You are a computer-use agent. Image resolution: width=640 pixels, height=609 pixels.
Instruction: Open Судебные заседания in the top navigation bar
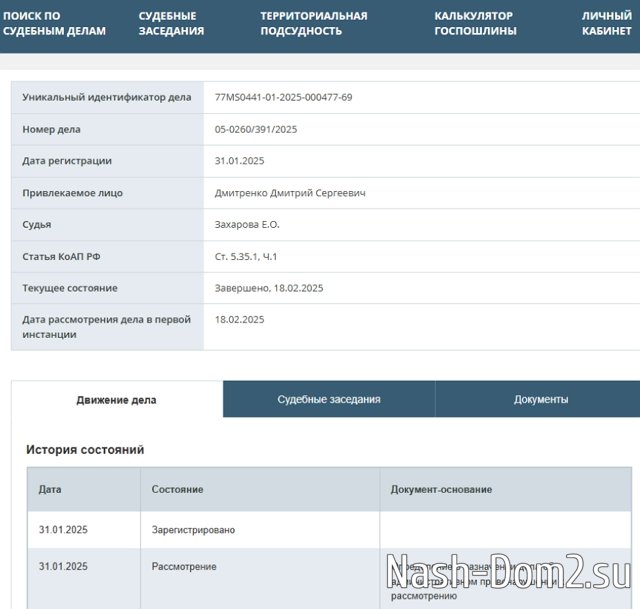[x=171, y=23]
